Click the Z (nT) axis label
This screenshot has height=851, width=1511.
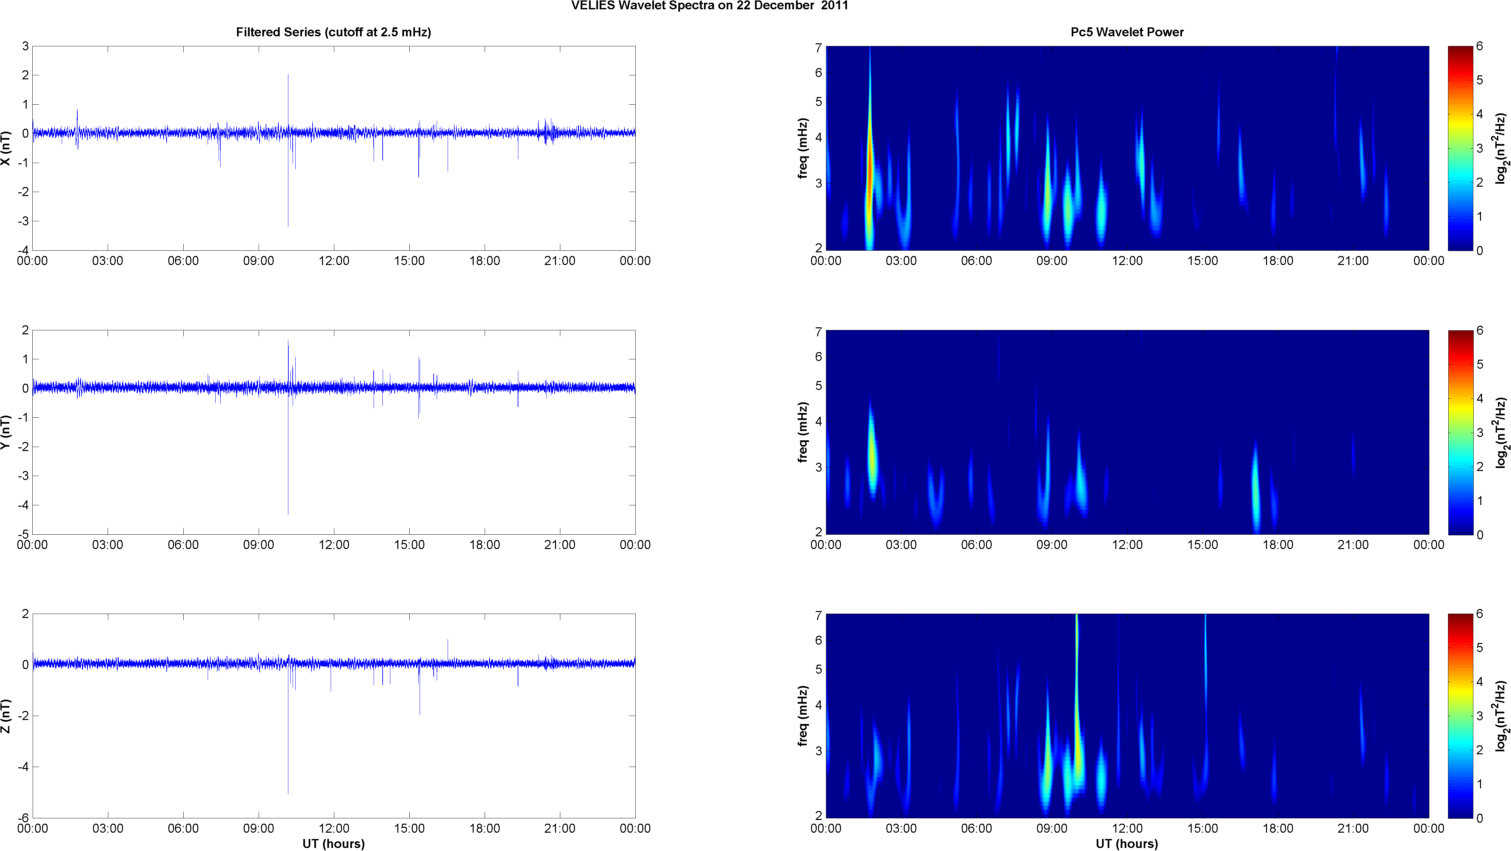(x=6, y=716)
